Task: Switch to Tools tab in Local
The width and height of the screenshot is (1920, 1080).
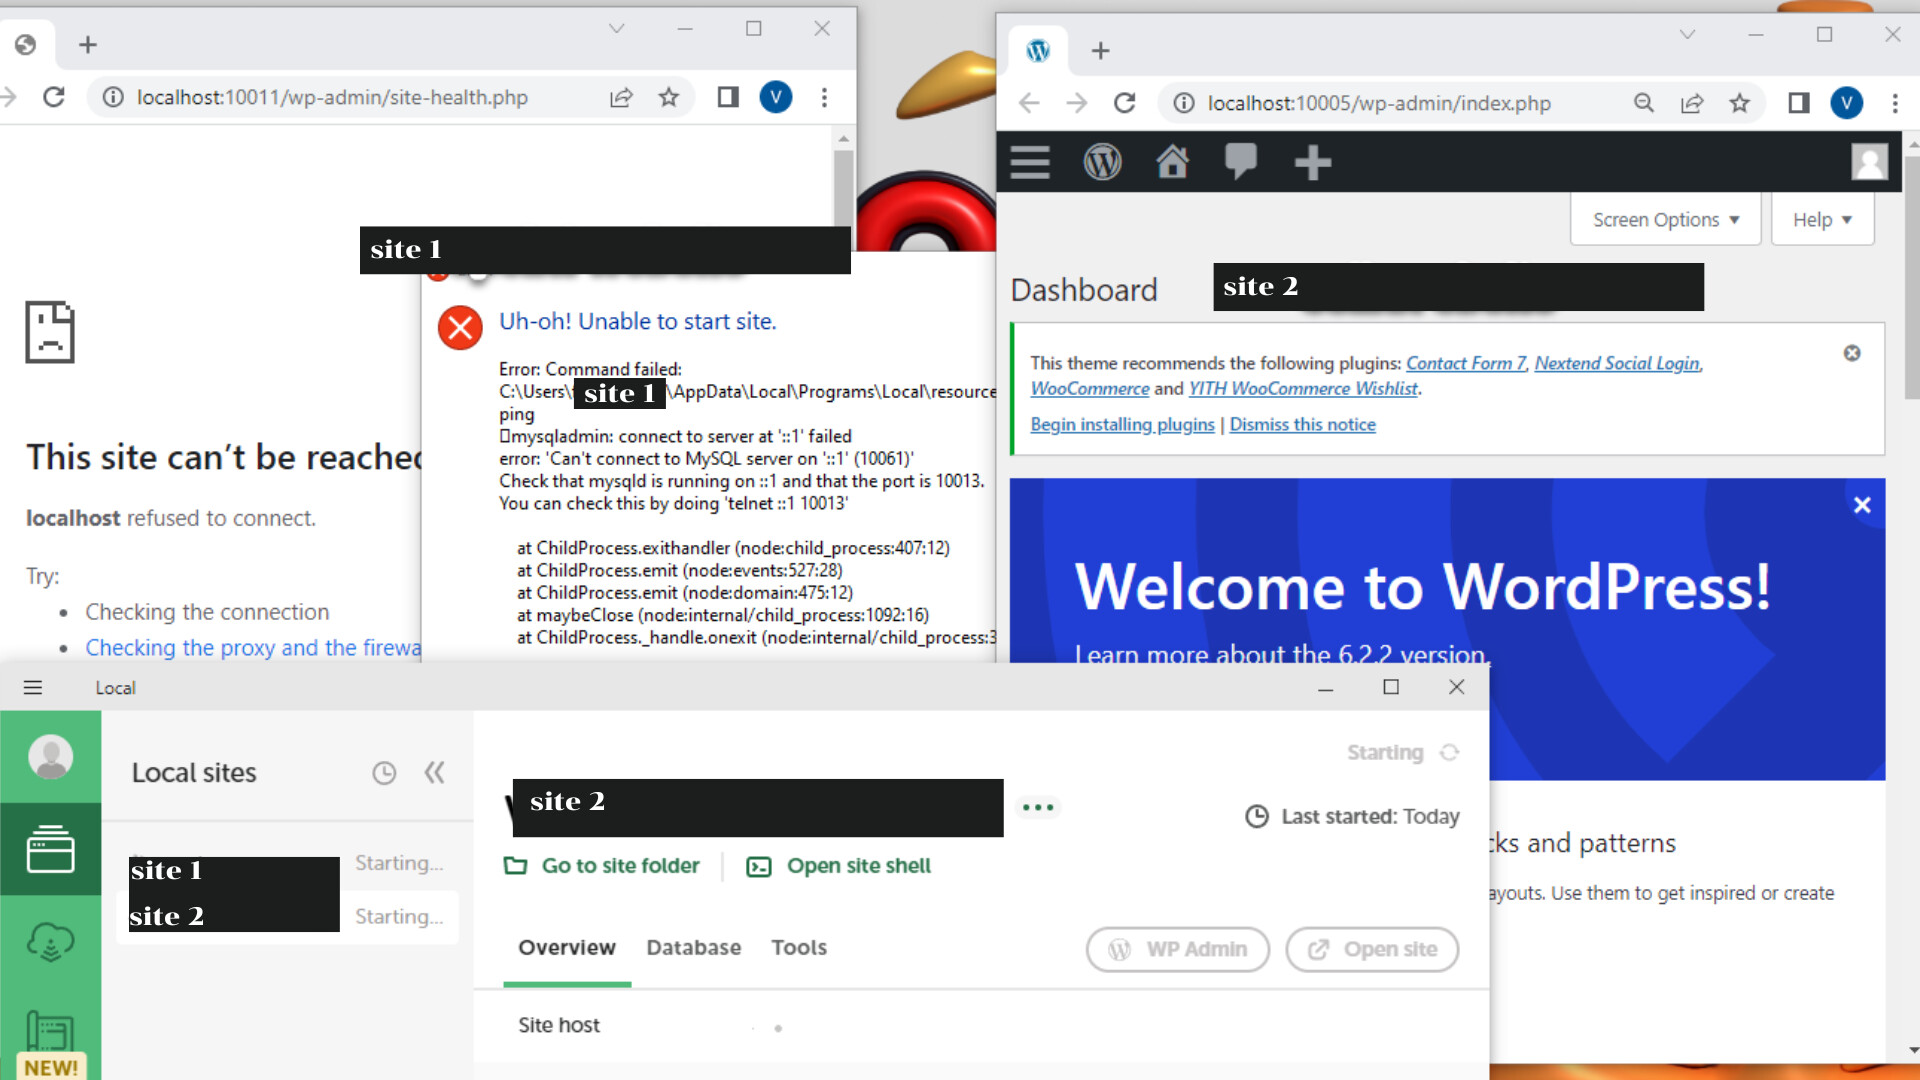Action: 799,948
